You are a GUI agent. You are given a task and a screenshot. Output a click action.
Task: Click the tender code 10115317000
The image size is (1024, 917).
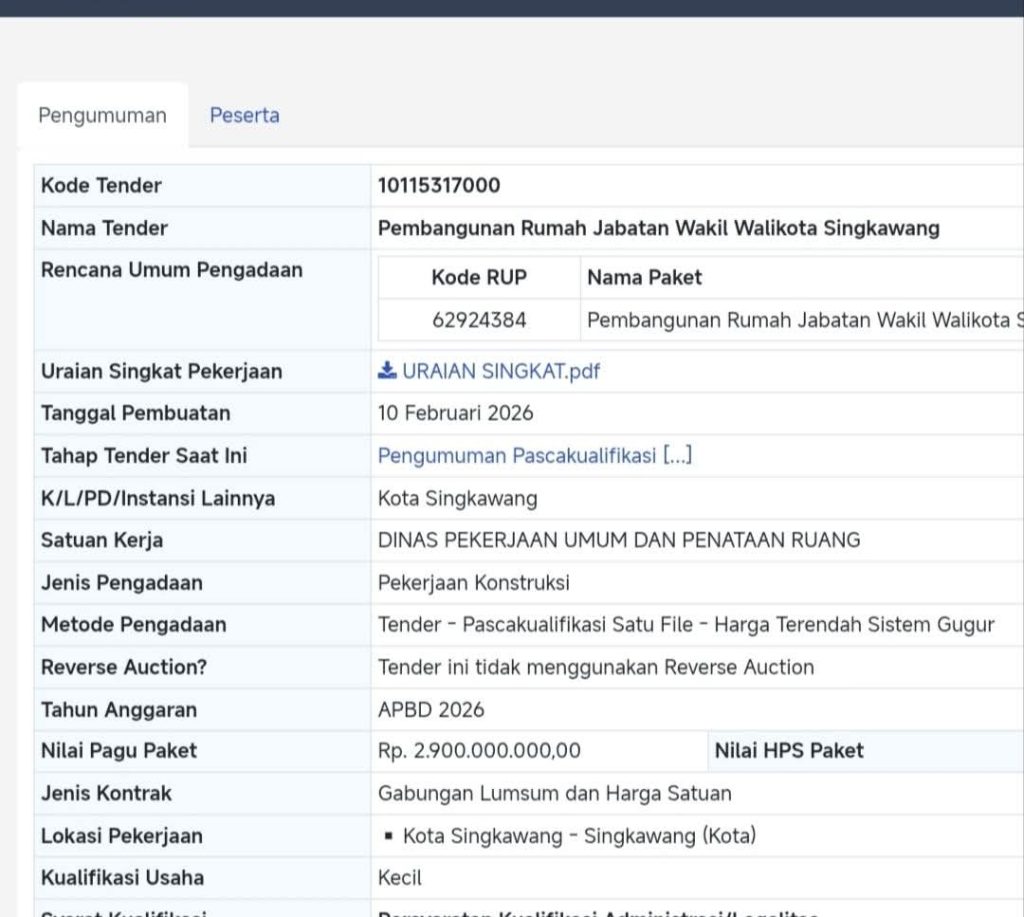[439, 185]
